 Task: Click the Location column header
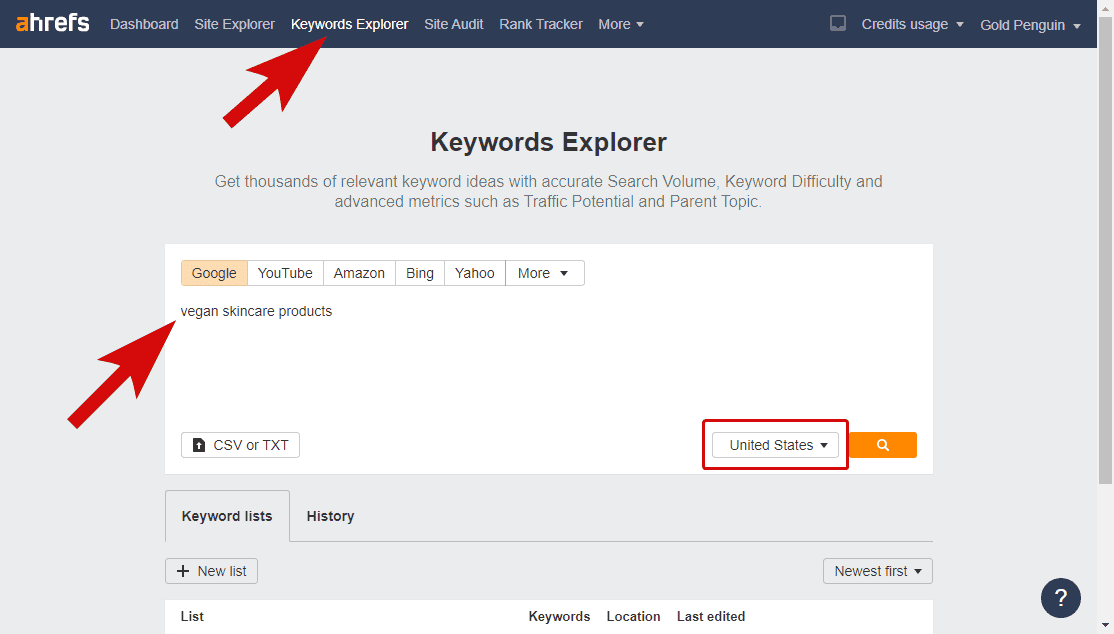click(x=633, y=616)
